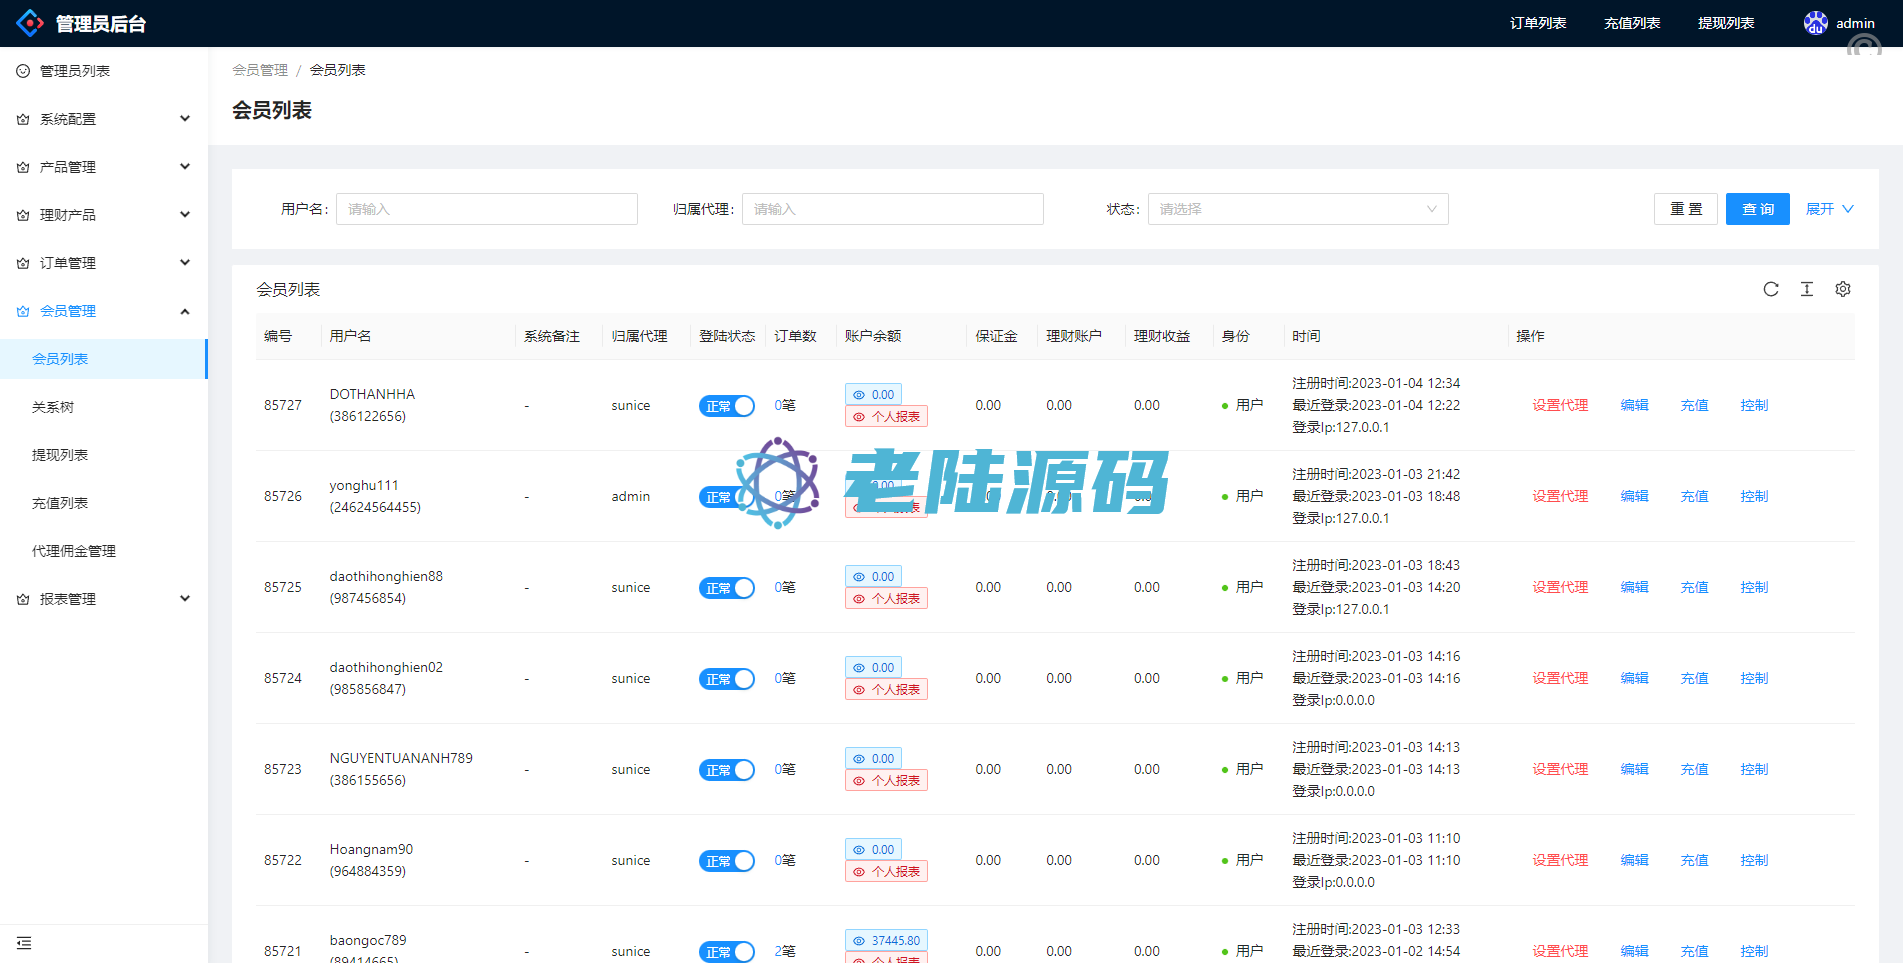Click the refresh icon above member table
The width and height of the screenshot is (1903, 963).
[x=1770, y=289]
